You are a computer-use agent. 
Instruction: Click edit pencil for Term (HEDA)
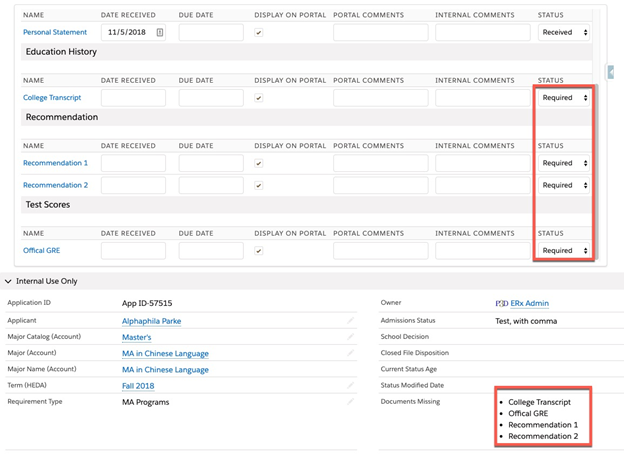(x=351, y=385)
